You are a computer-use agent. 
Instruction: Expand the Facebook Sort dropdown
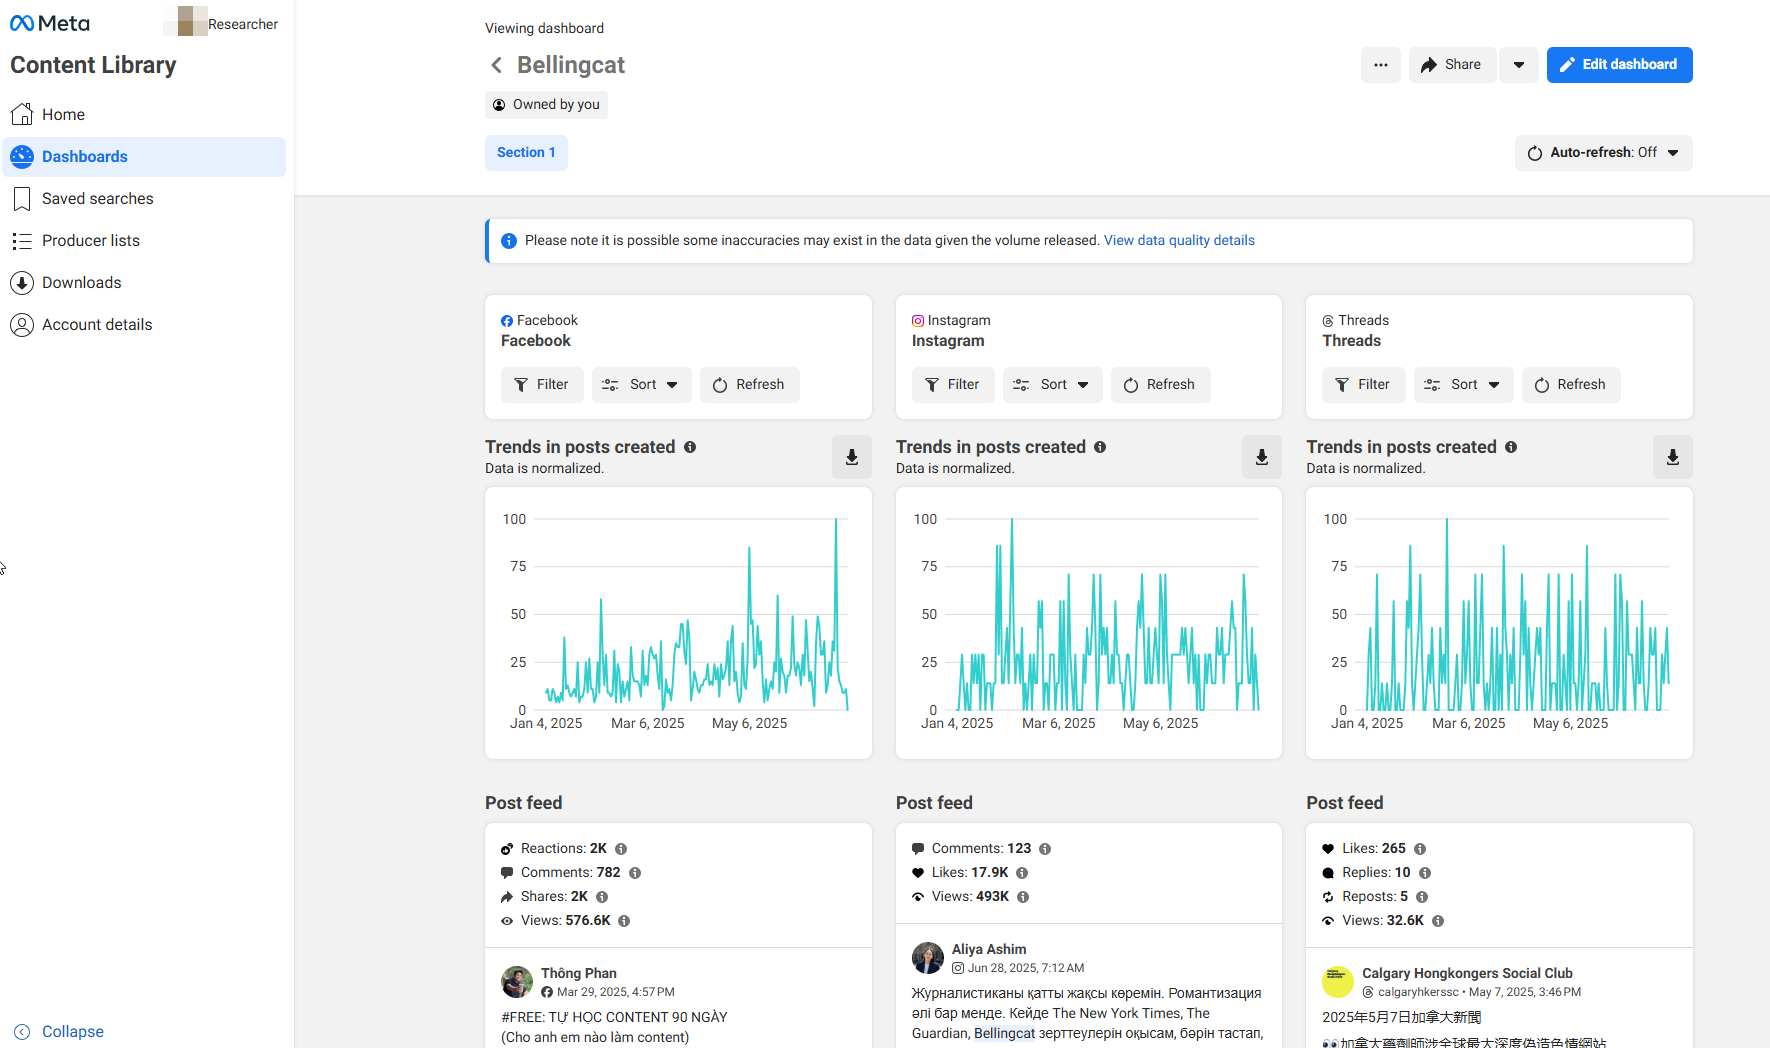tap(641, 385)
